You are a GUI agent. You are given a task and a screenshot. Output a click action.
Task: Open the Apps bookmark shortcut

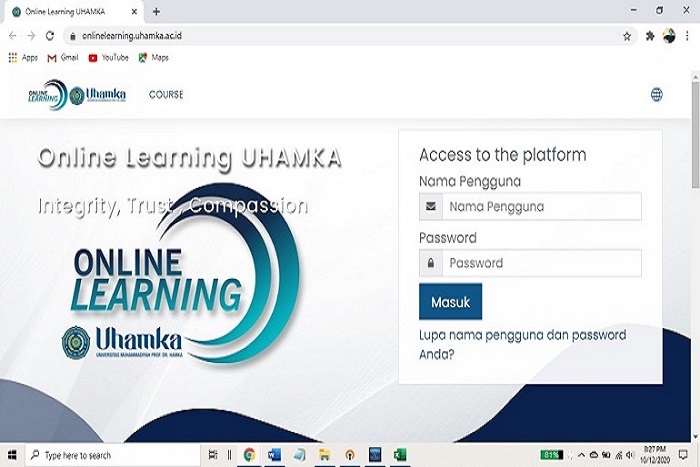click(x=23, y=58)
